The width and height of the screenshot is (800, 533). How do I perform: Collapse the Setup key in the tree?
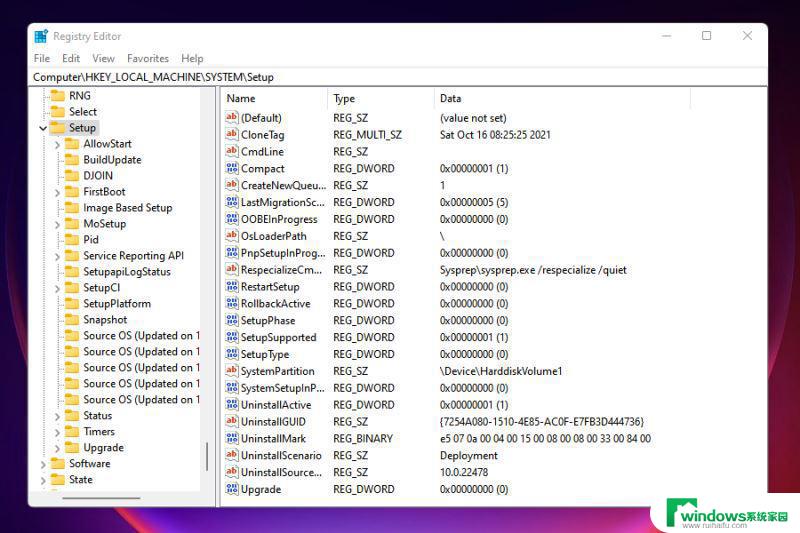43,128
